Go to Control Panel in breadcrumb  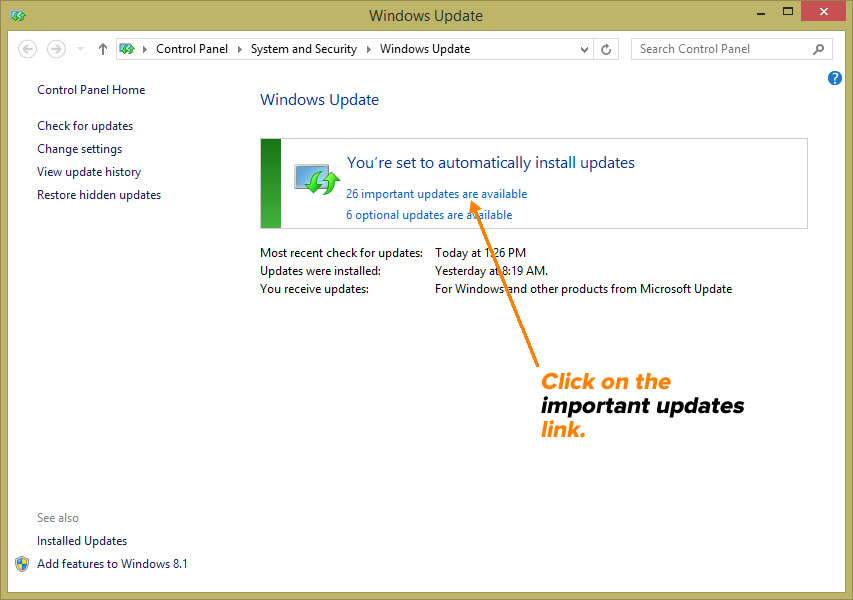(192, 49)
